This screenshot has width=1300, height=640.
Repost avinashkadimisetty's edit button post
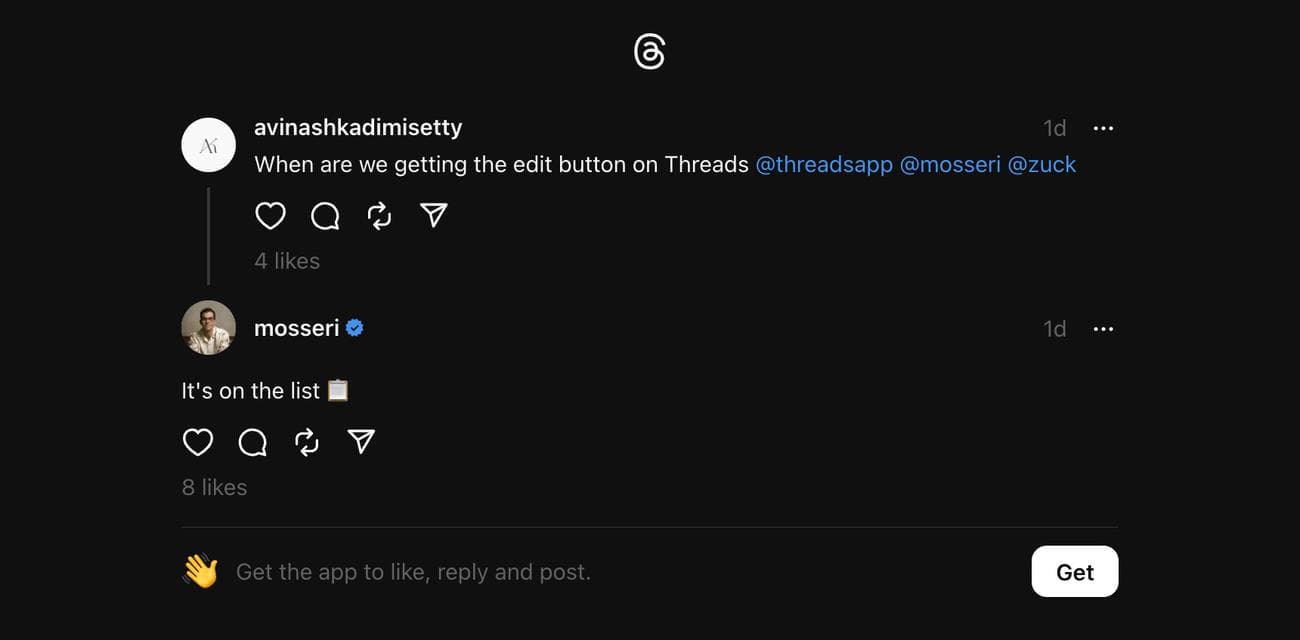[x=379, y=216]
